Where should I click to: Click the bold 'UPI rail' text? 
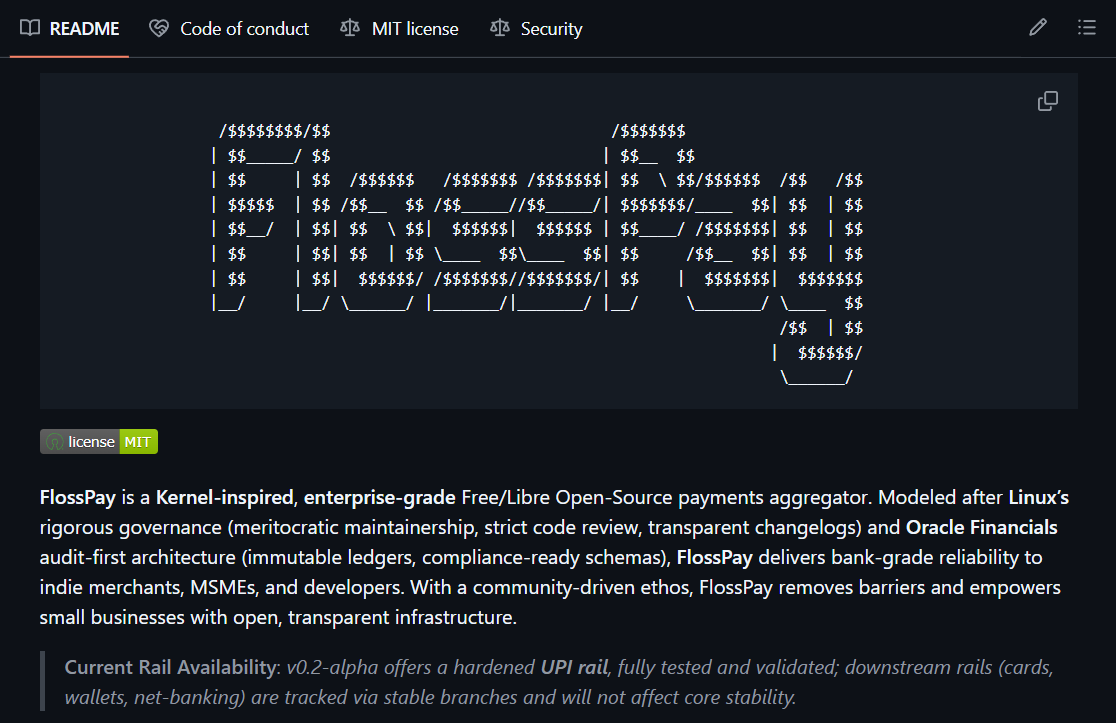[x=574, y=667]
